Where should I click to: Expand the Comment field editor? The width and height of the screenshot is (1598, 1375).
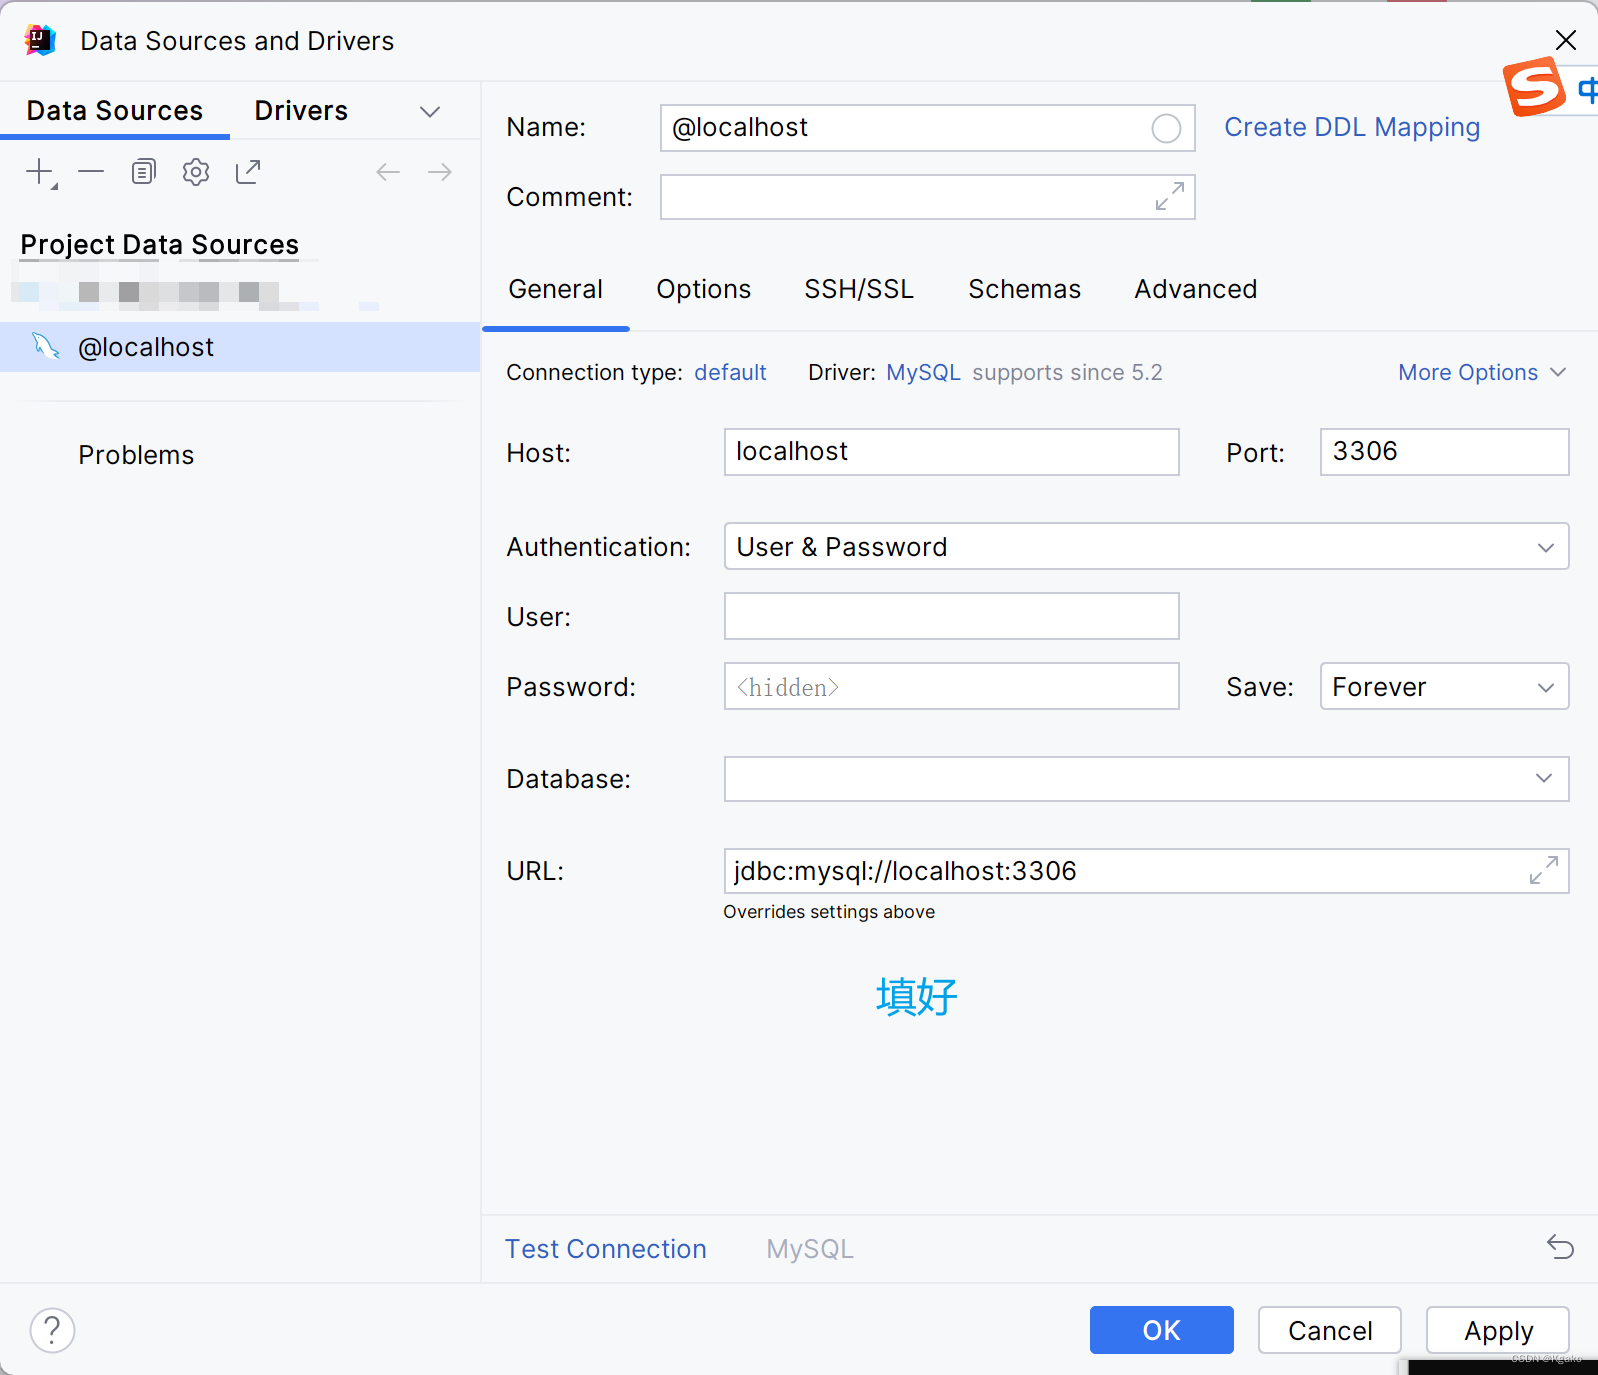tap(1169, 196)
